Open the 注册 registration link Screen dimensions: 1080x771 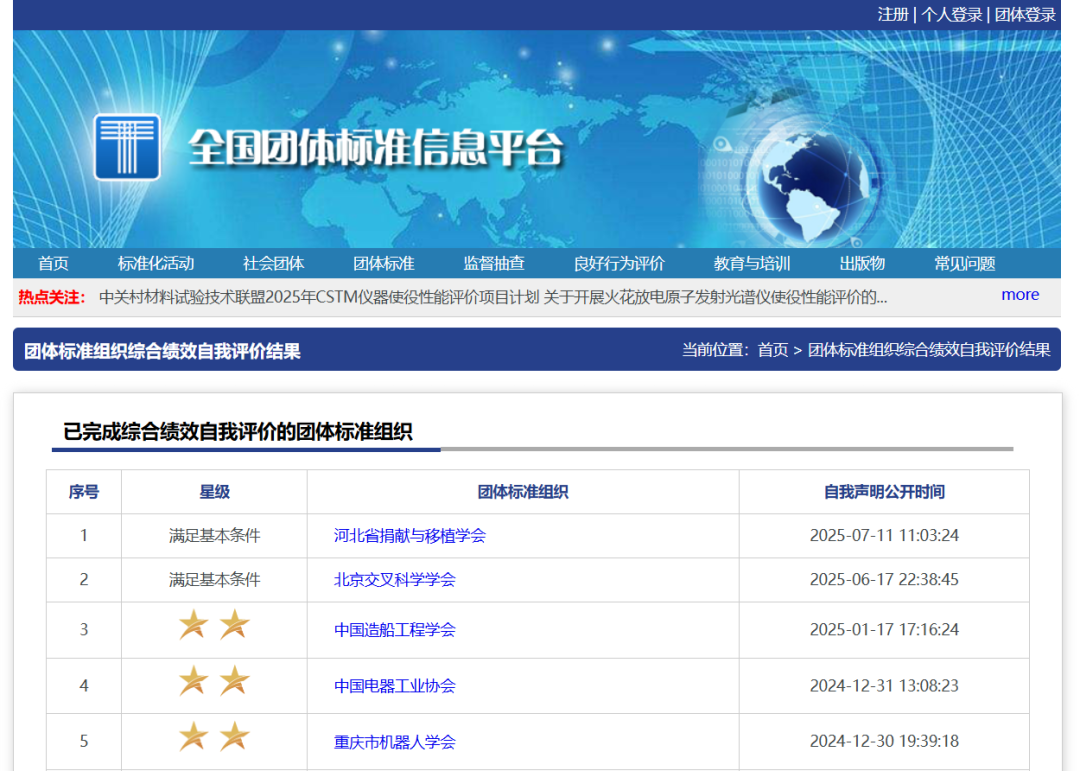click(x=893, y=14)
